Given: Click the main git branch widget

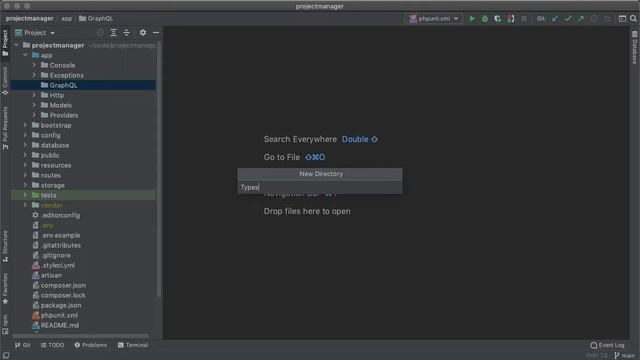Looking at the screenshot, I should pos(625,356).
